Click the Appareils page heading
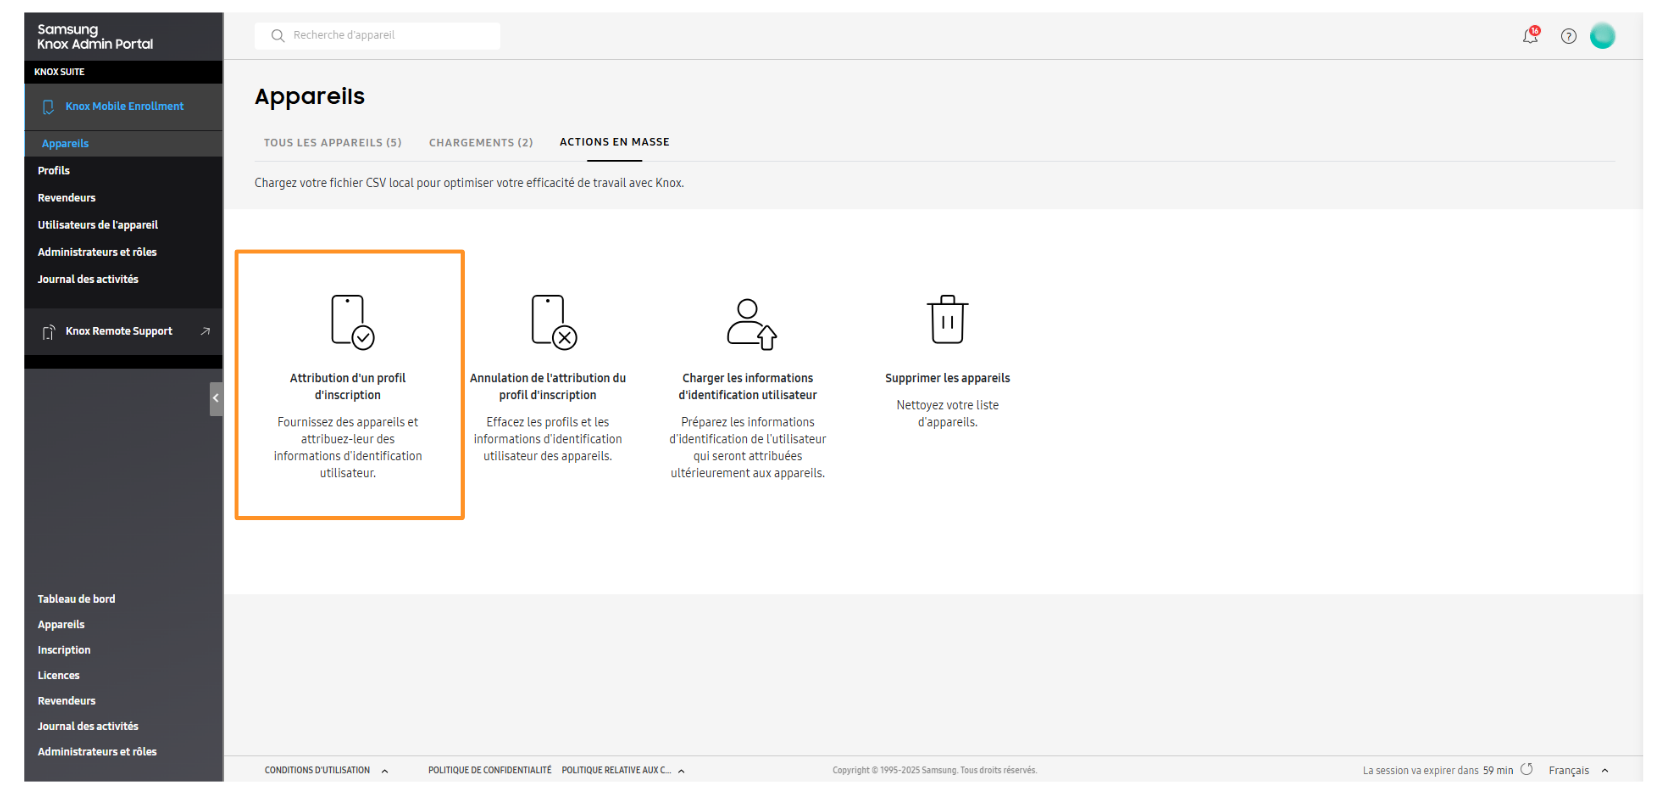 tap(309, 97)
